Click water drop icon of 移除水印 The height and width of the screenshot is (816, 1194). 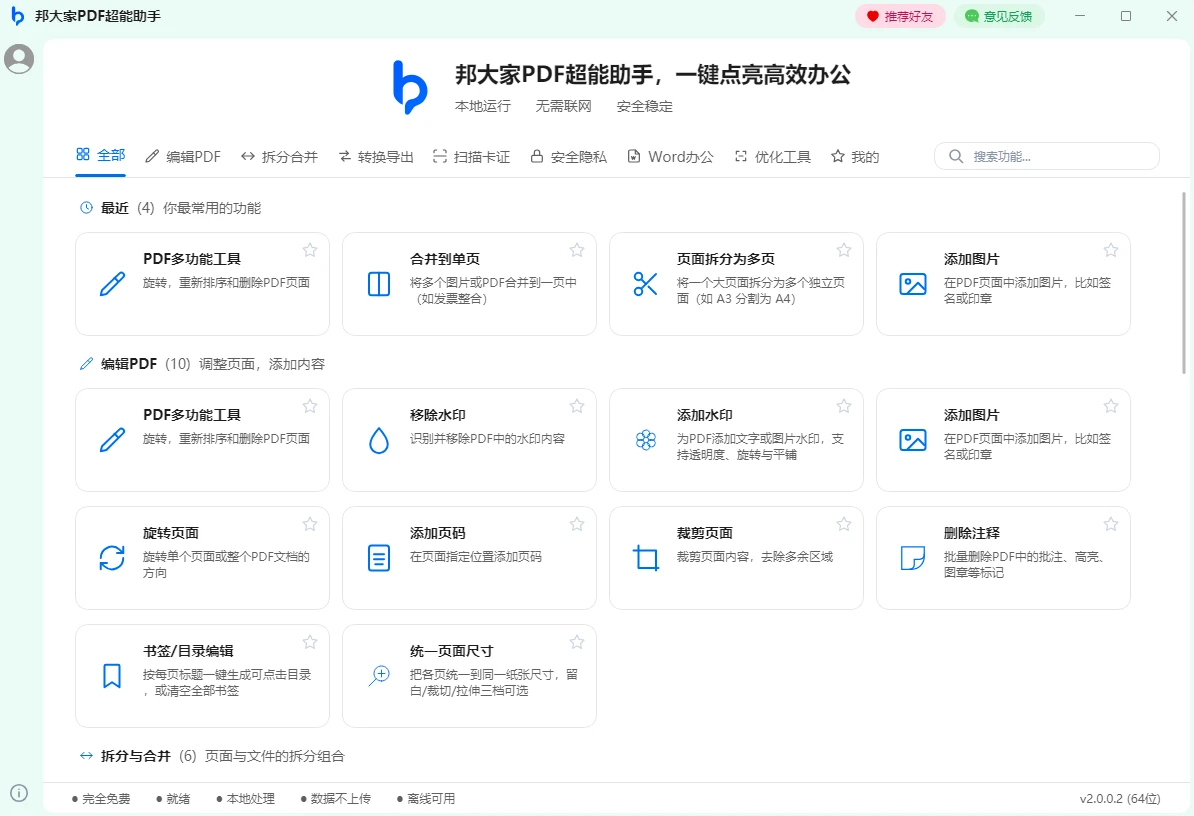379,440
